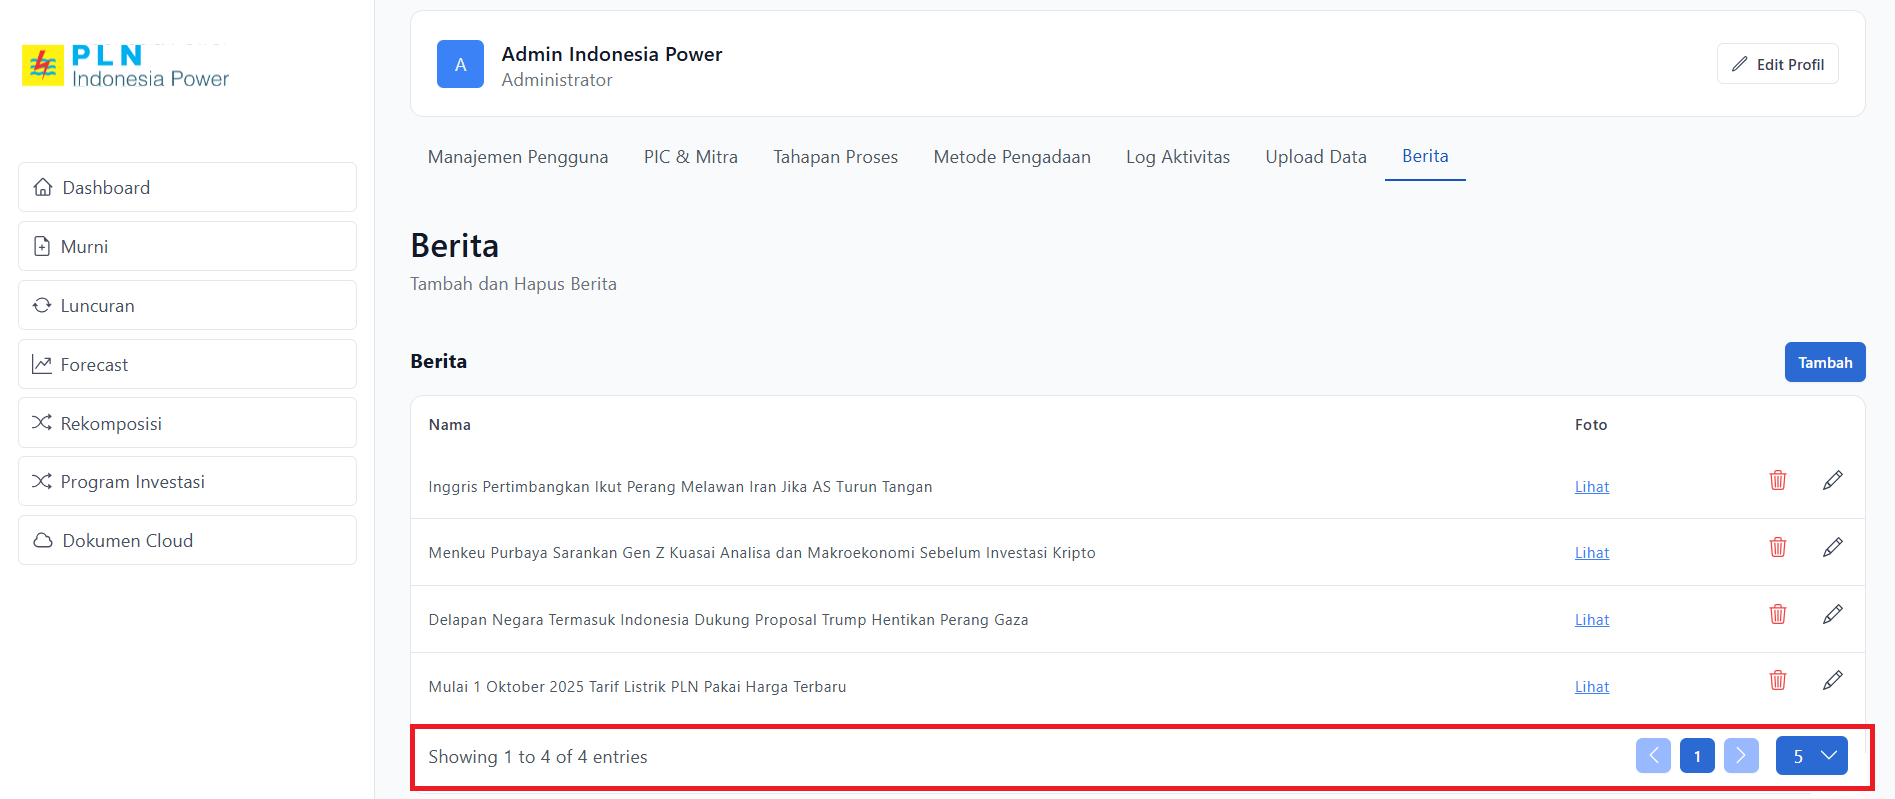Edit the Tarif Listrik PLN news entry

pyautogui.click(x=1832, y=681)
